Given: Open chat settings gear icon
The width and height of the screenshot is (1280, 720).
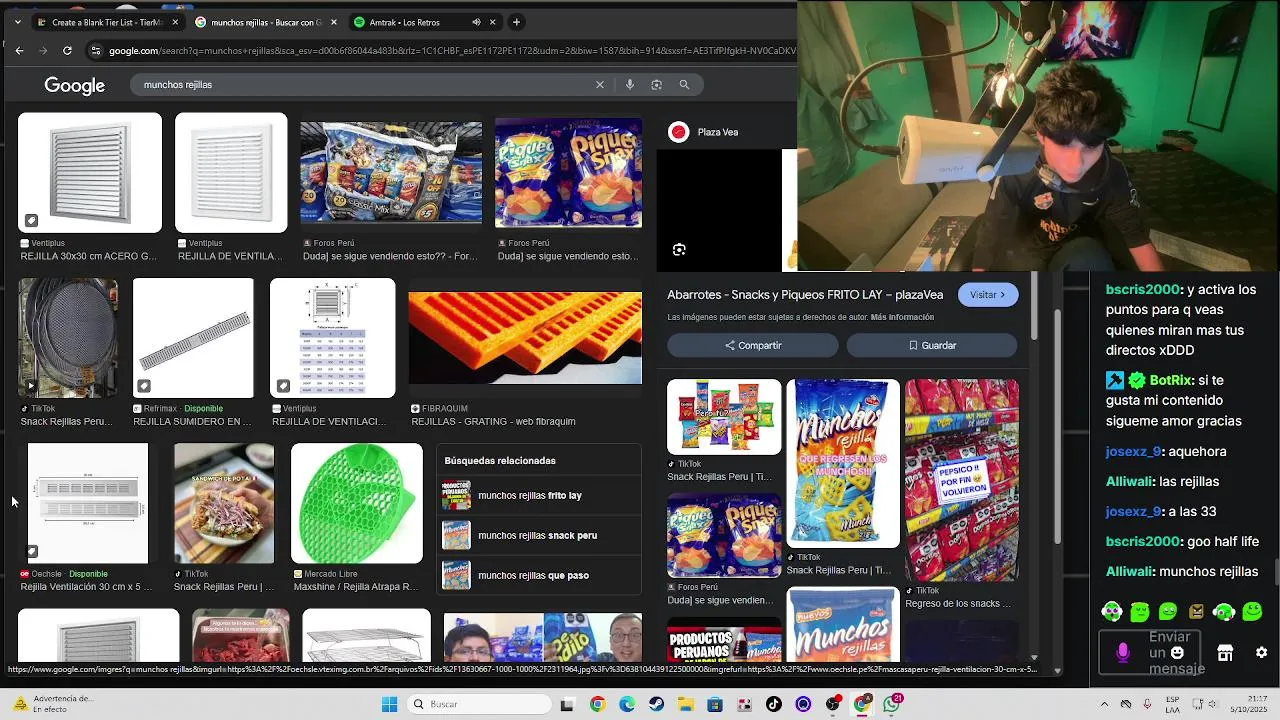Looking at the screenshot, I should [x=1261, y=653].
